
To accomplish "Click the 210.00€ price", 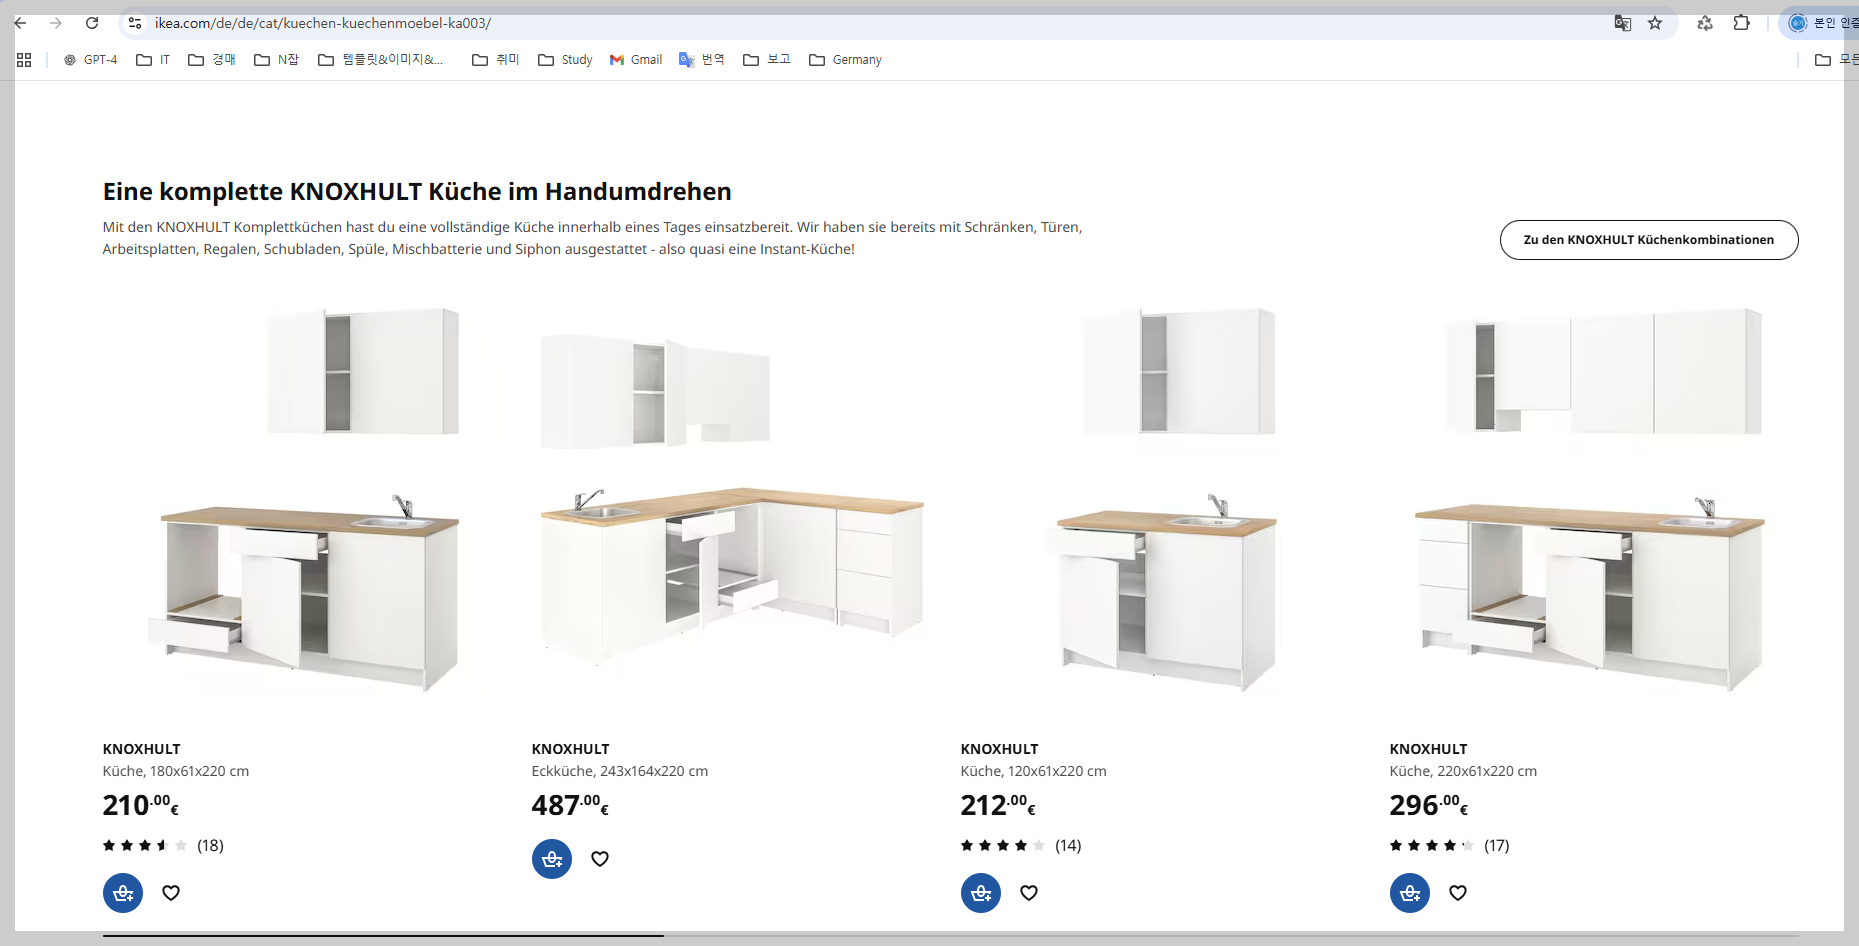I will point(141,805).
